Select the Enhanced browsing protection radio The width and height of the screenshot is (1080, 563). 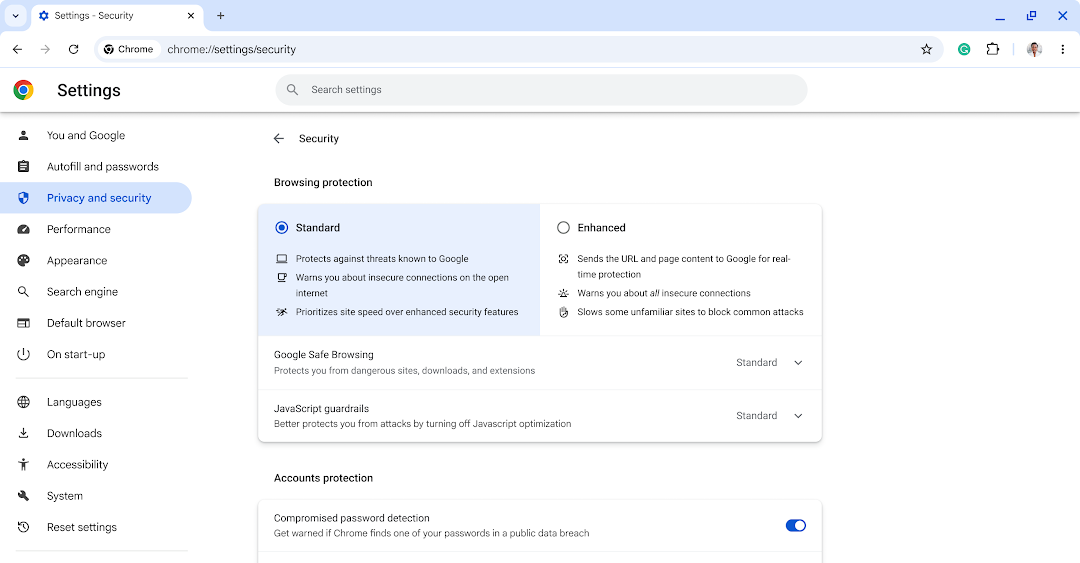pyautogui.click(x=564, y=228)
